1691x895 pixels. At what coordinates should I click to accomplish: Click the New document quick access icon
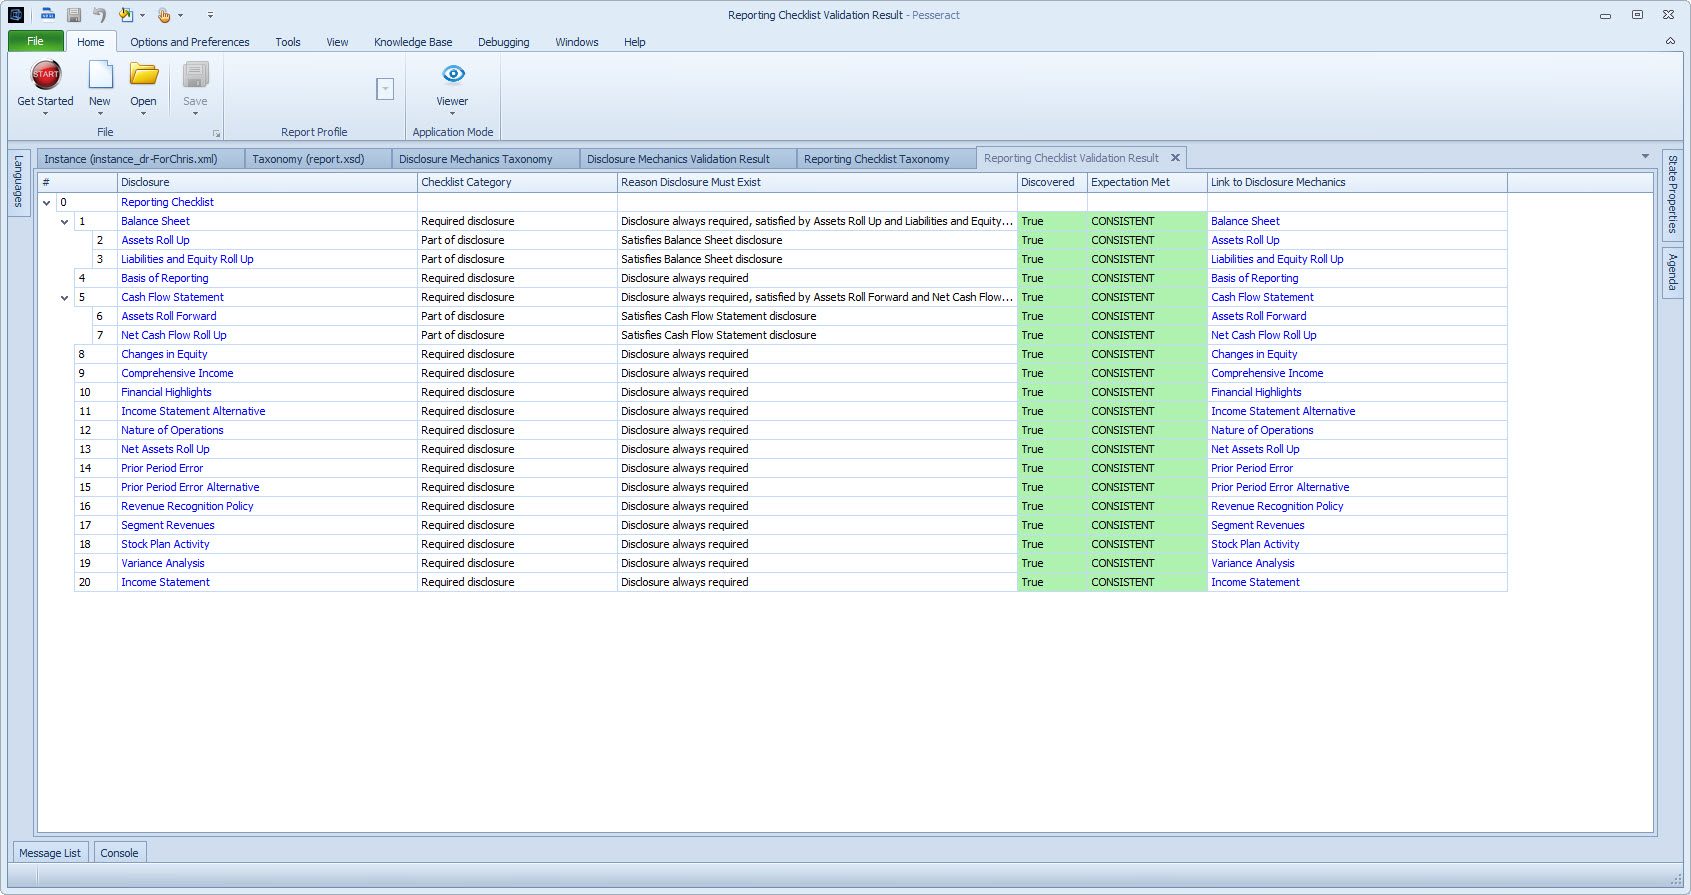(47, 15)
